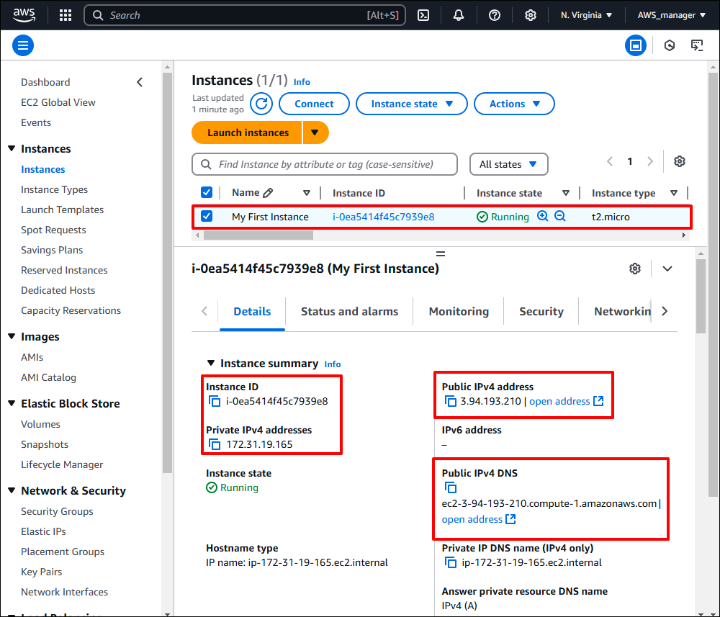The image size is (720, 617).
Task: Go to previous page of instances
Action: coord(610,162)
